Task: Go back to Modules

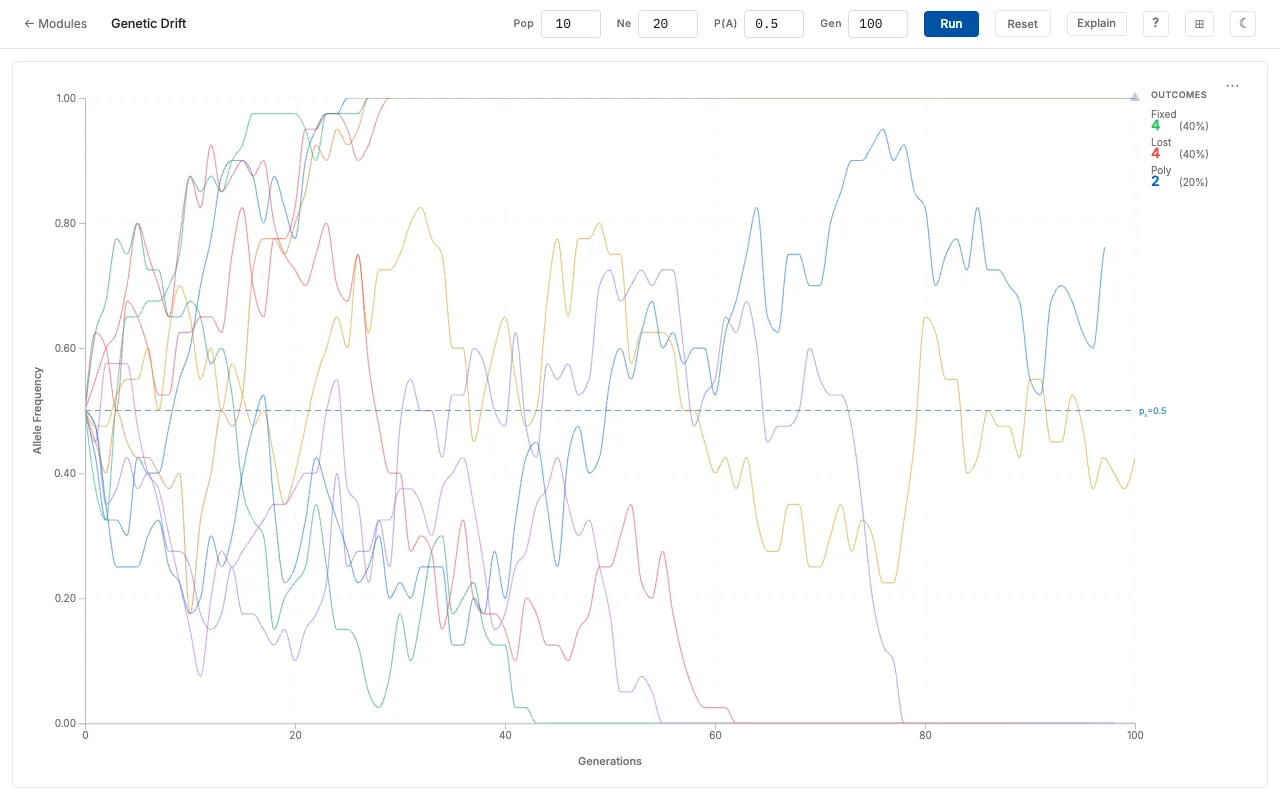Action: [x=55, y=24]
